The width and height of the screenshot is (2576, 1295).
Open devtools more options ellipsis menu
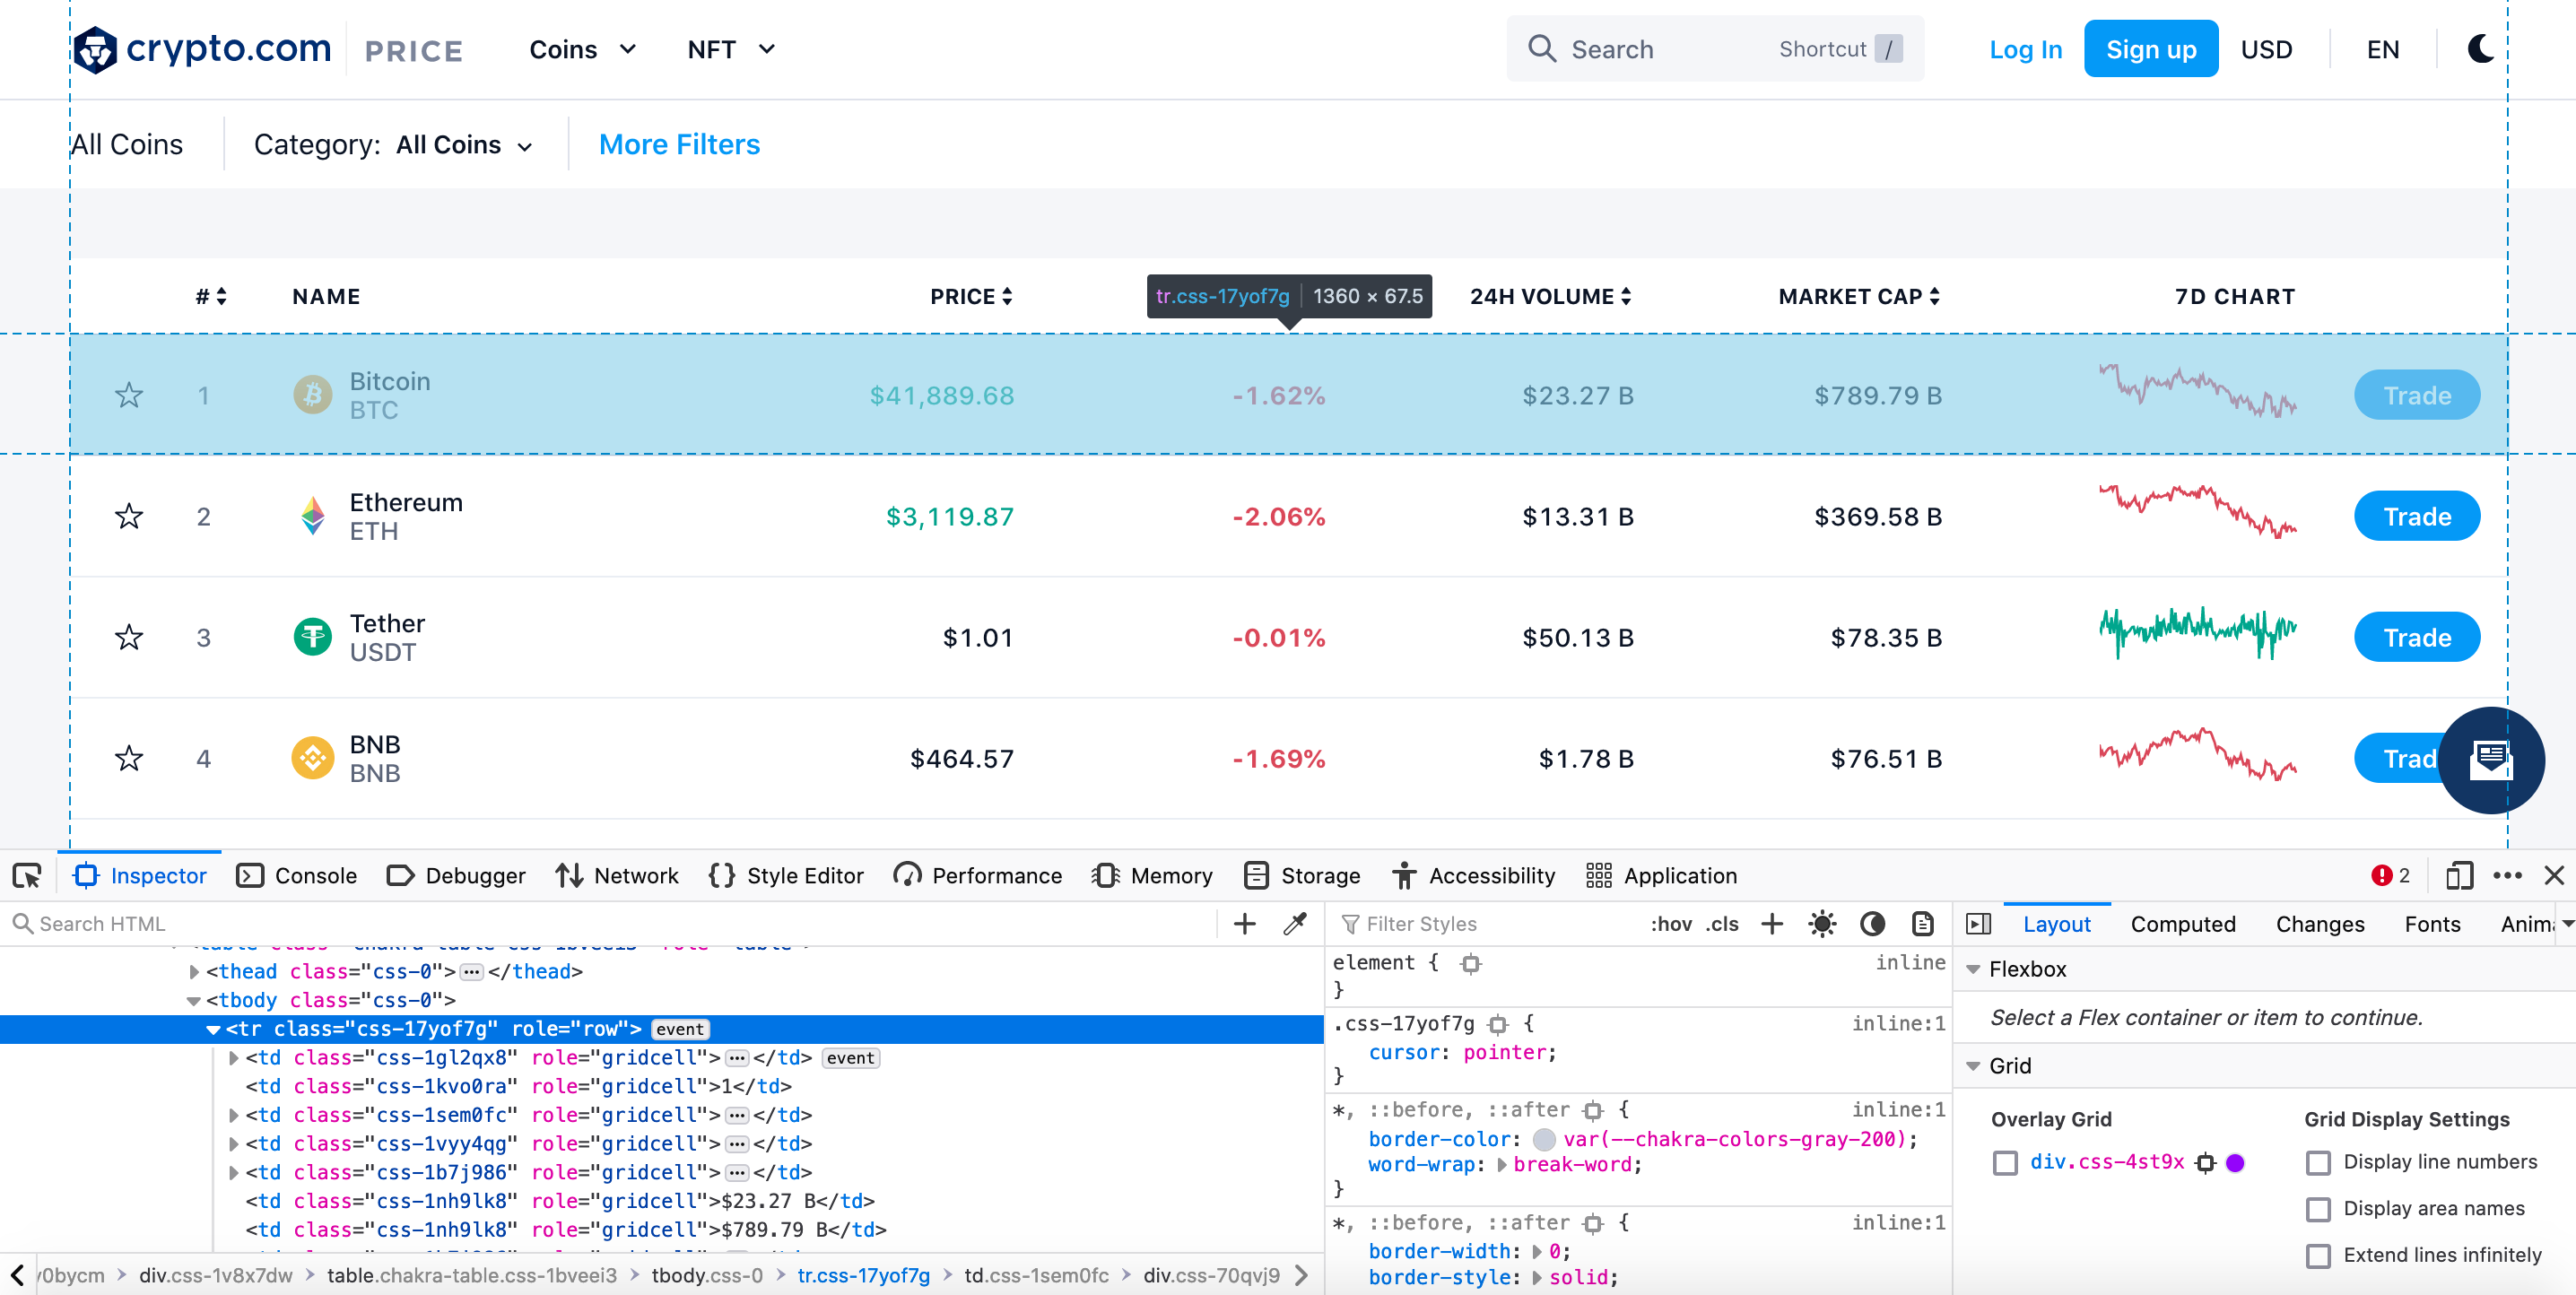click(2508, 876)
